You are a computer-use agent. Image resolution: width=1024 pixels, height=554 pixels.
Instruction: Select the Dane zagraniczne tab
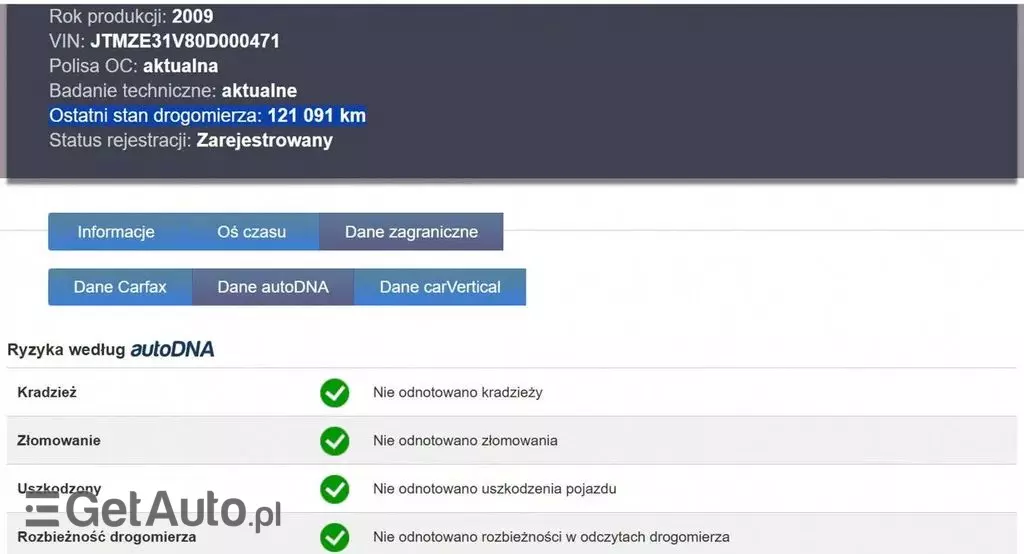411,232
